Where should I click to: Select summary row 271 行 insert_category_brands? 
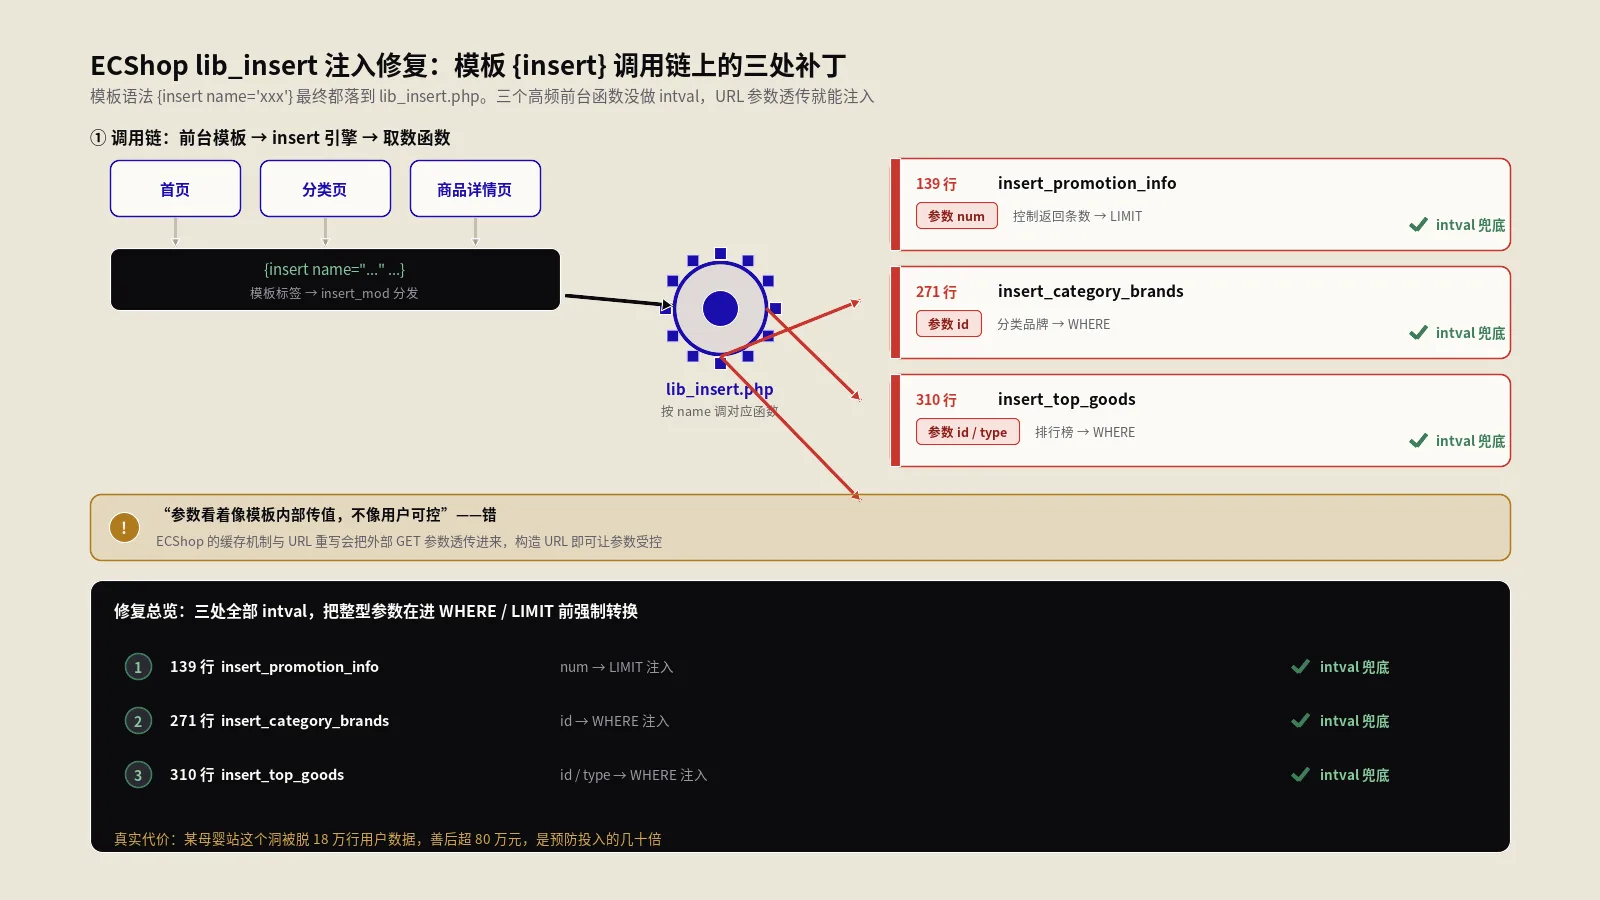point(279,721)
